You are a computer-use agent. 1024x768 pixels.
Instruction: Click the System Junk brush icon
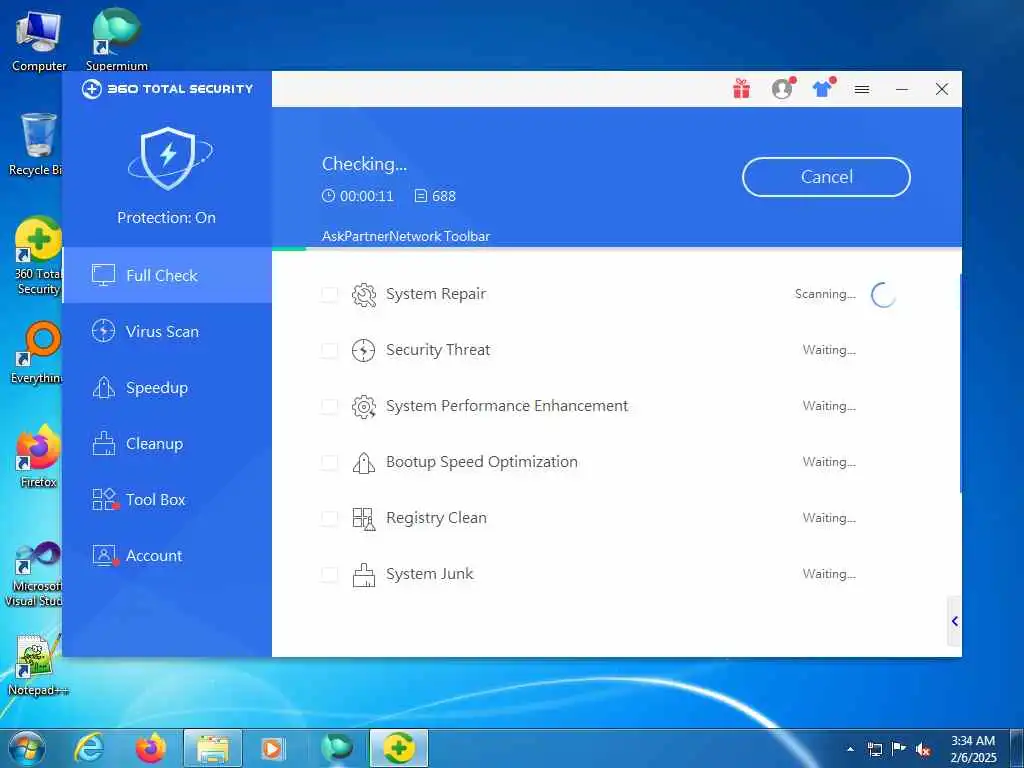tap(364, 575)
